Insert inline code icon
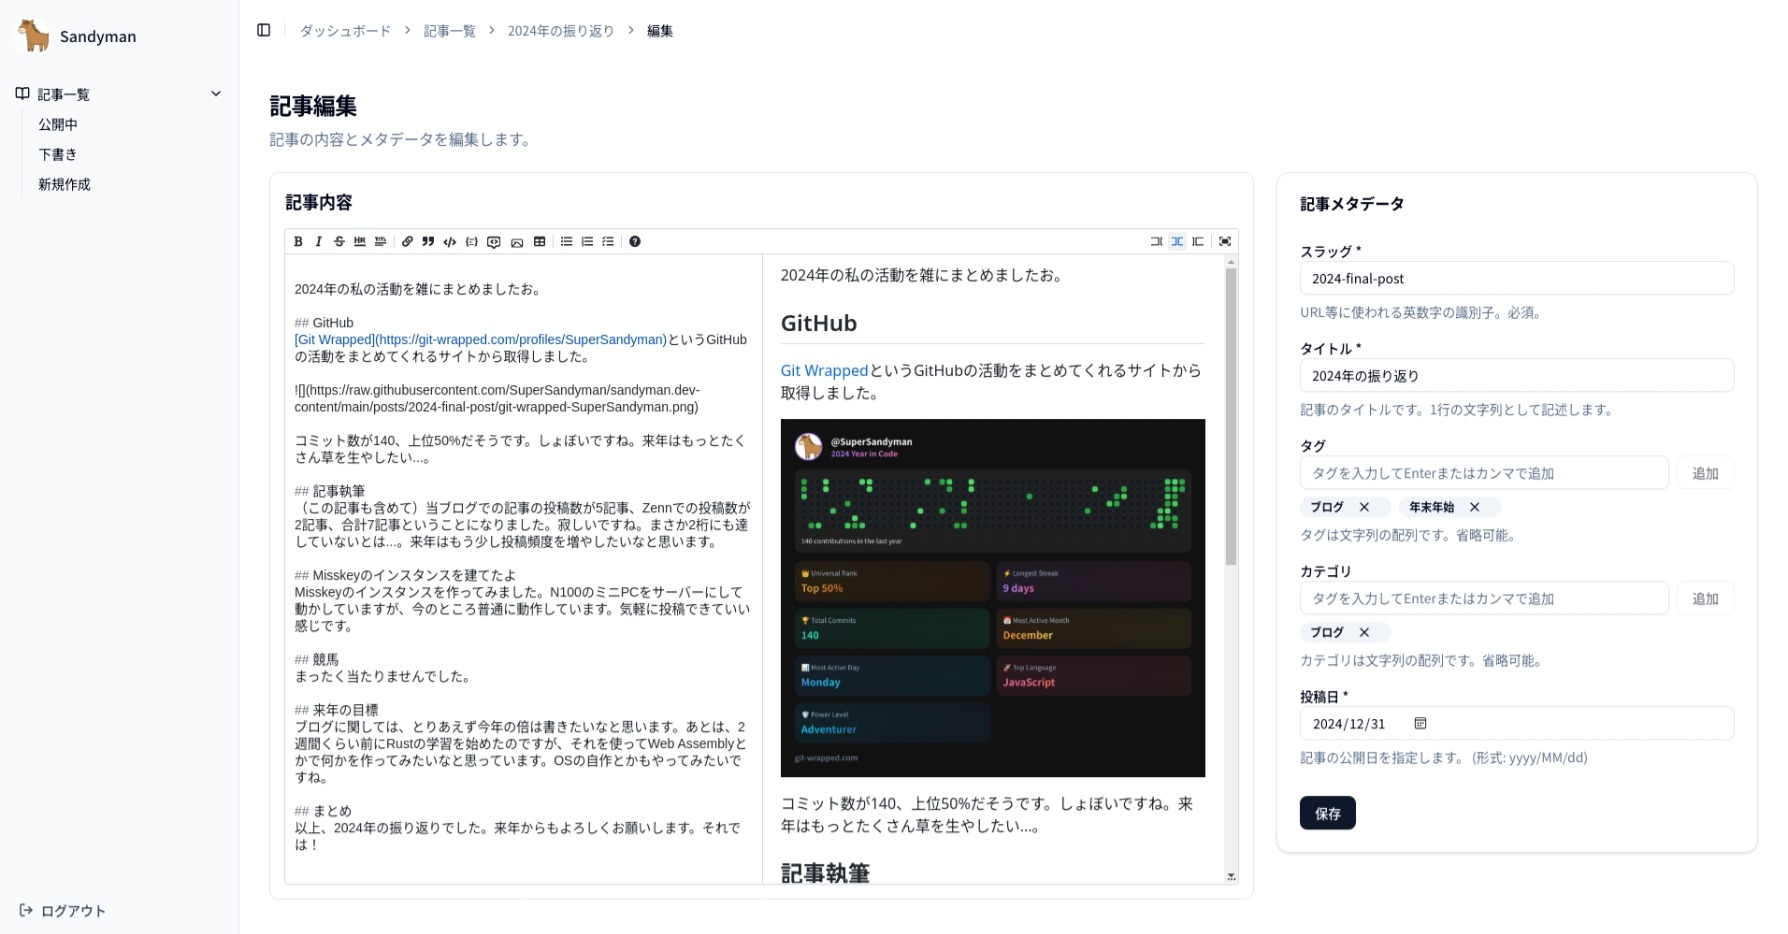The height and width of the screenshot is (934, 1788). click(450, 241)
